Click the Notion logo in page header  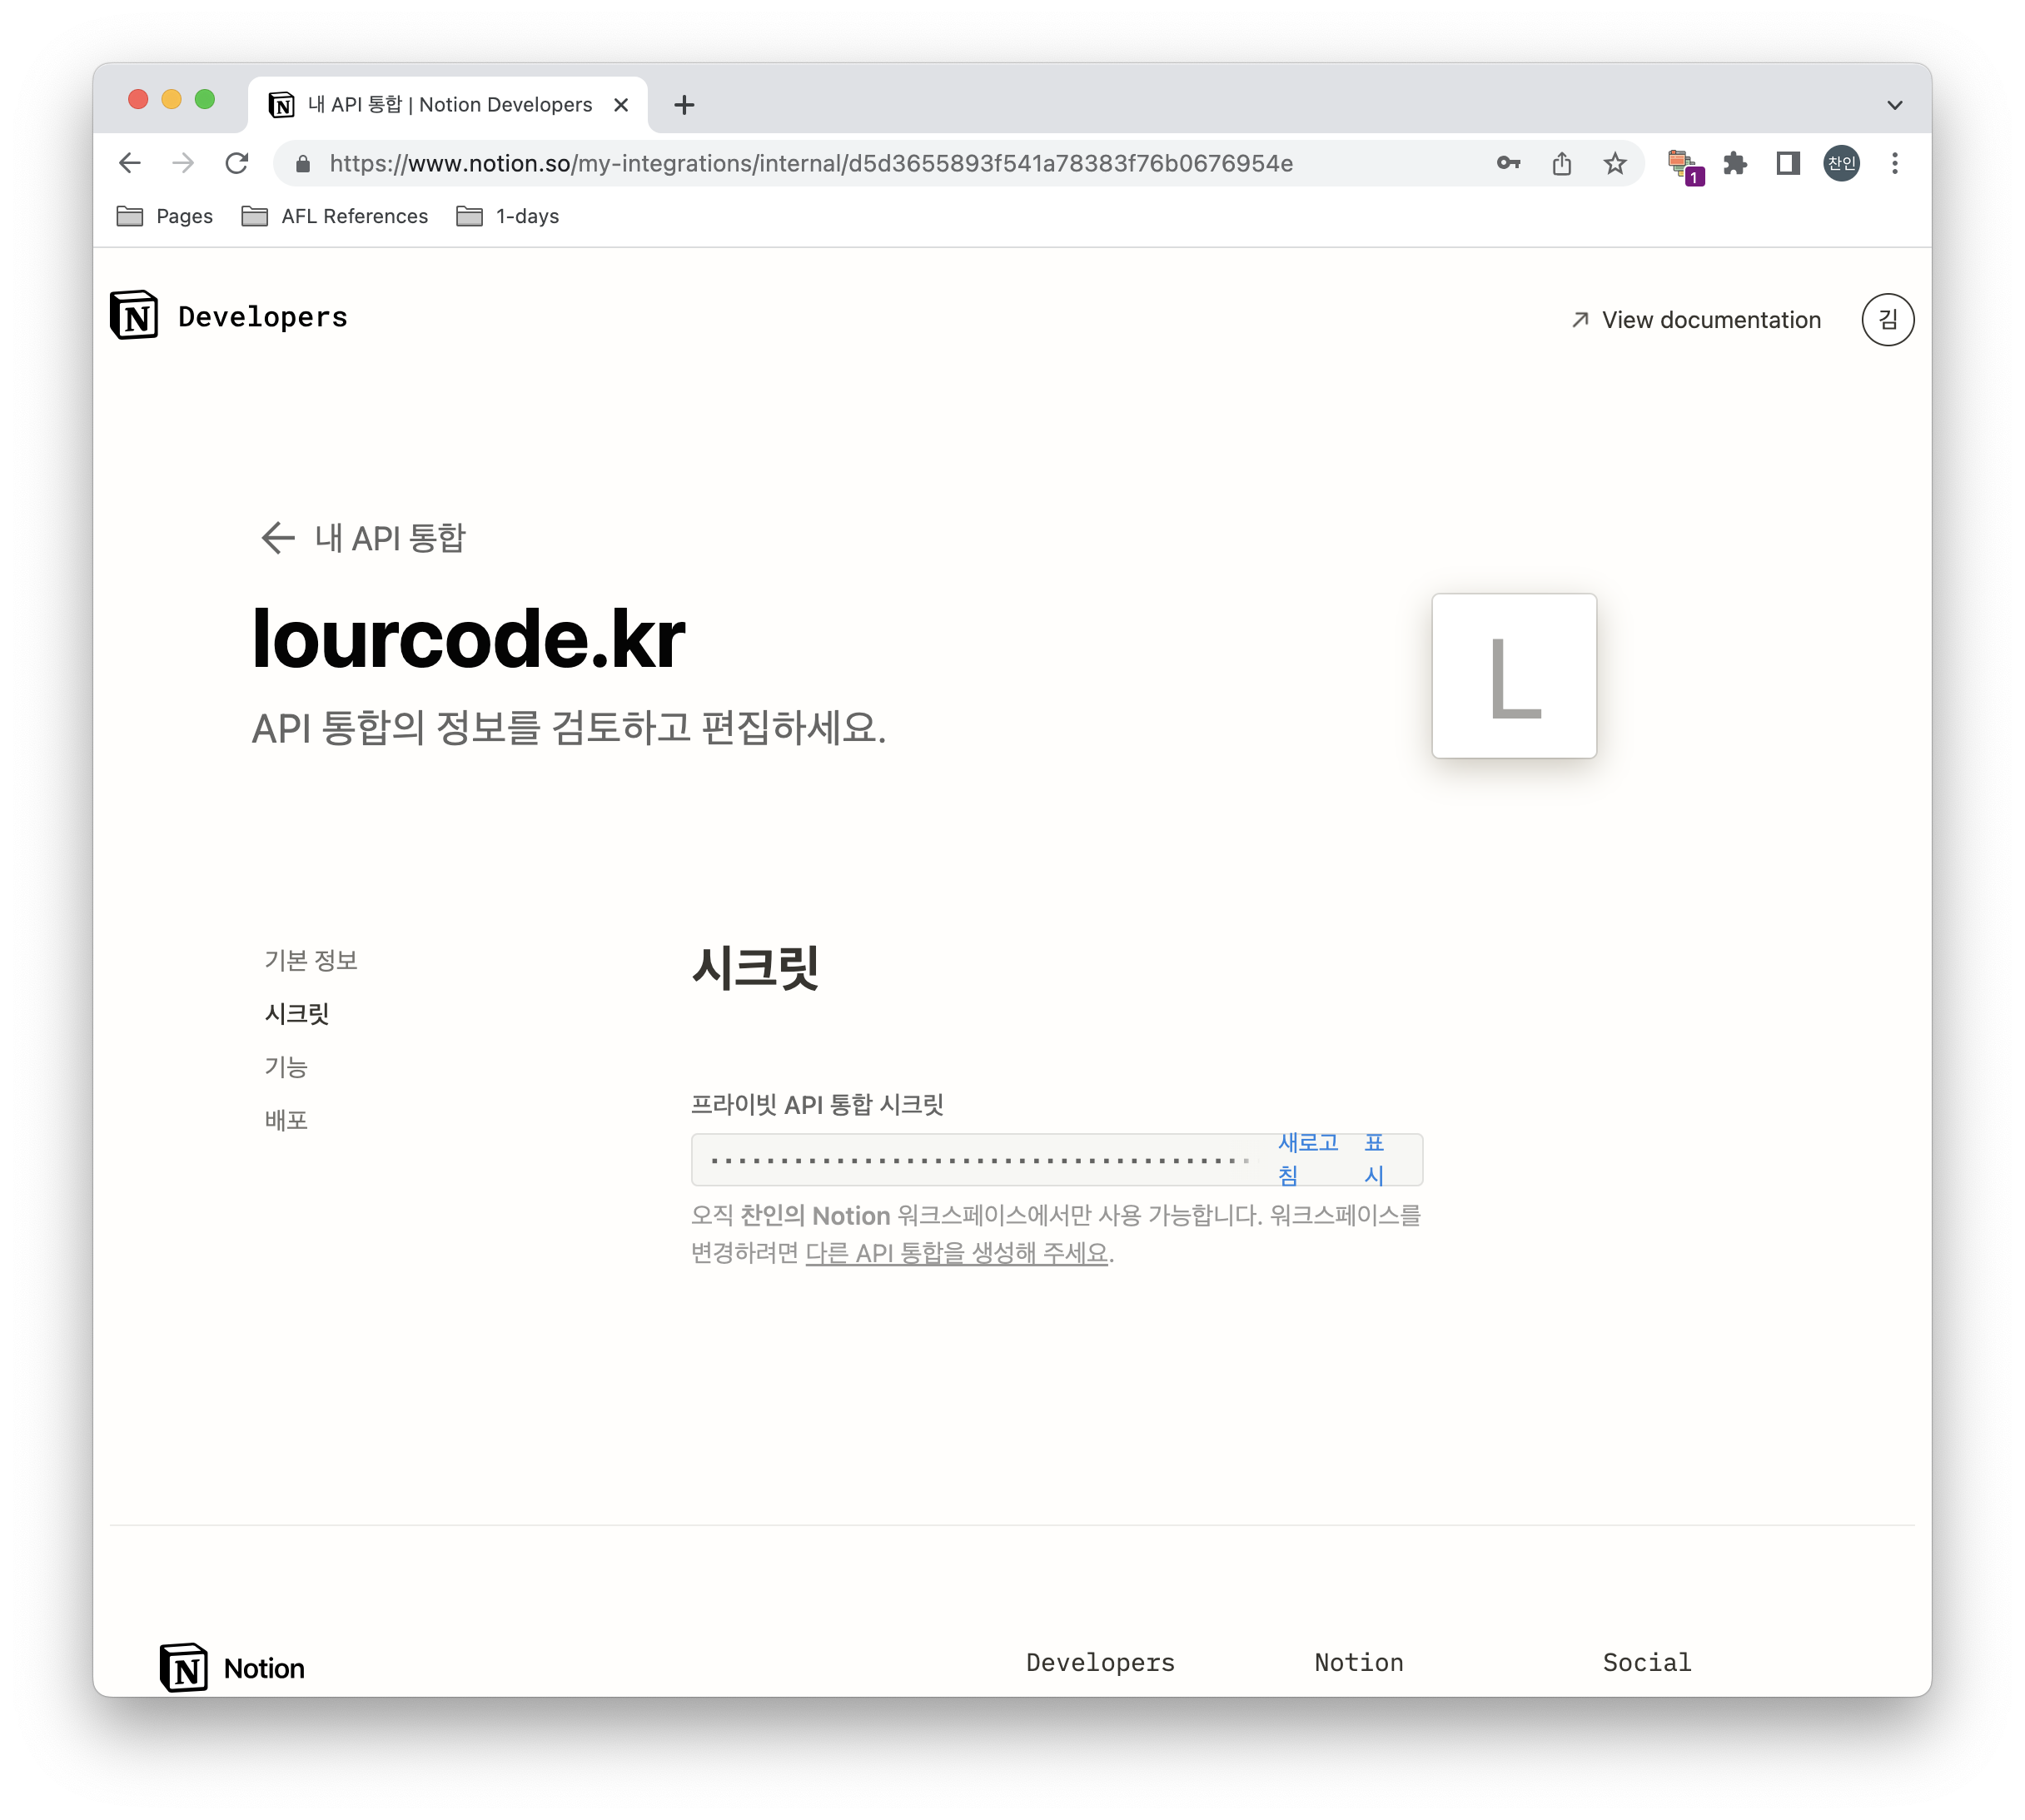coord(134,316)
